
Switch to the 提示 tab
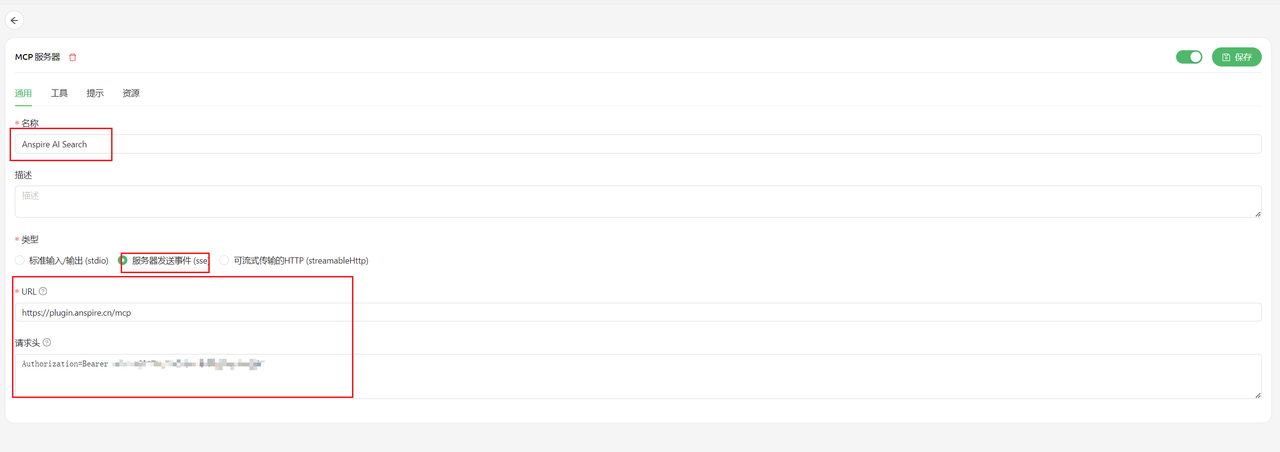pos(95,93)
